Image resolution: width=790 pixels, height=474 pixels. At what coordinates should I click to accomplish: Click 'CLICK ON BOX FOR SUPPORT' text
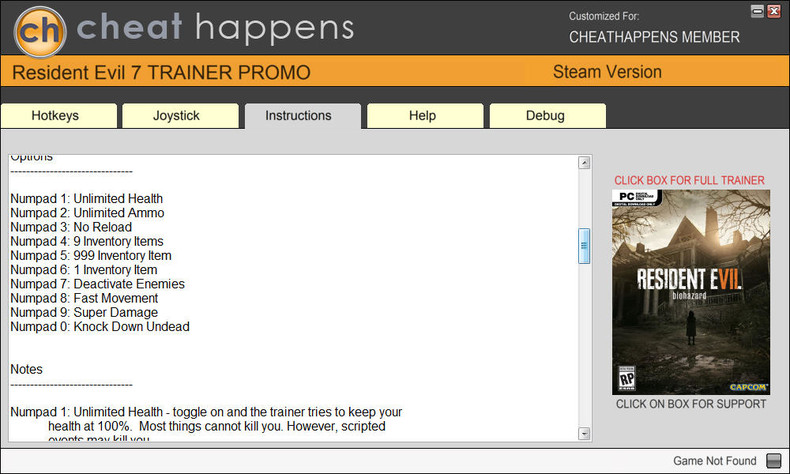tap(691, 404)
